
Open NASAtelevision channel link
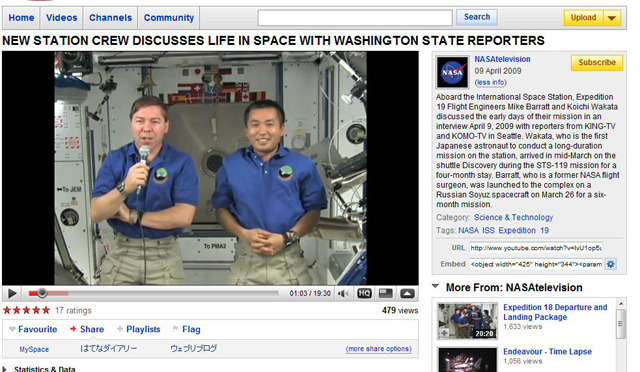(502, 59)
